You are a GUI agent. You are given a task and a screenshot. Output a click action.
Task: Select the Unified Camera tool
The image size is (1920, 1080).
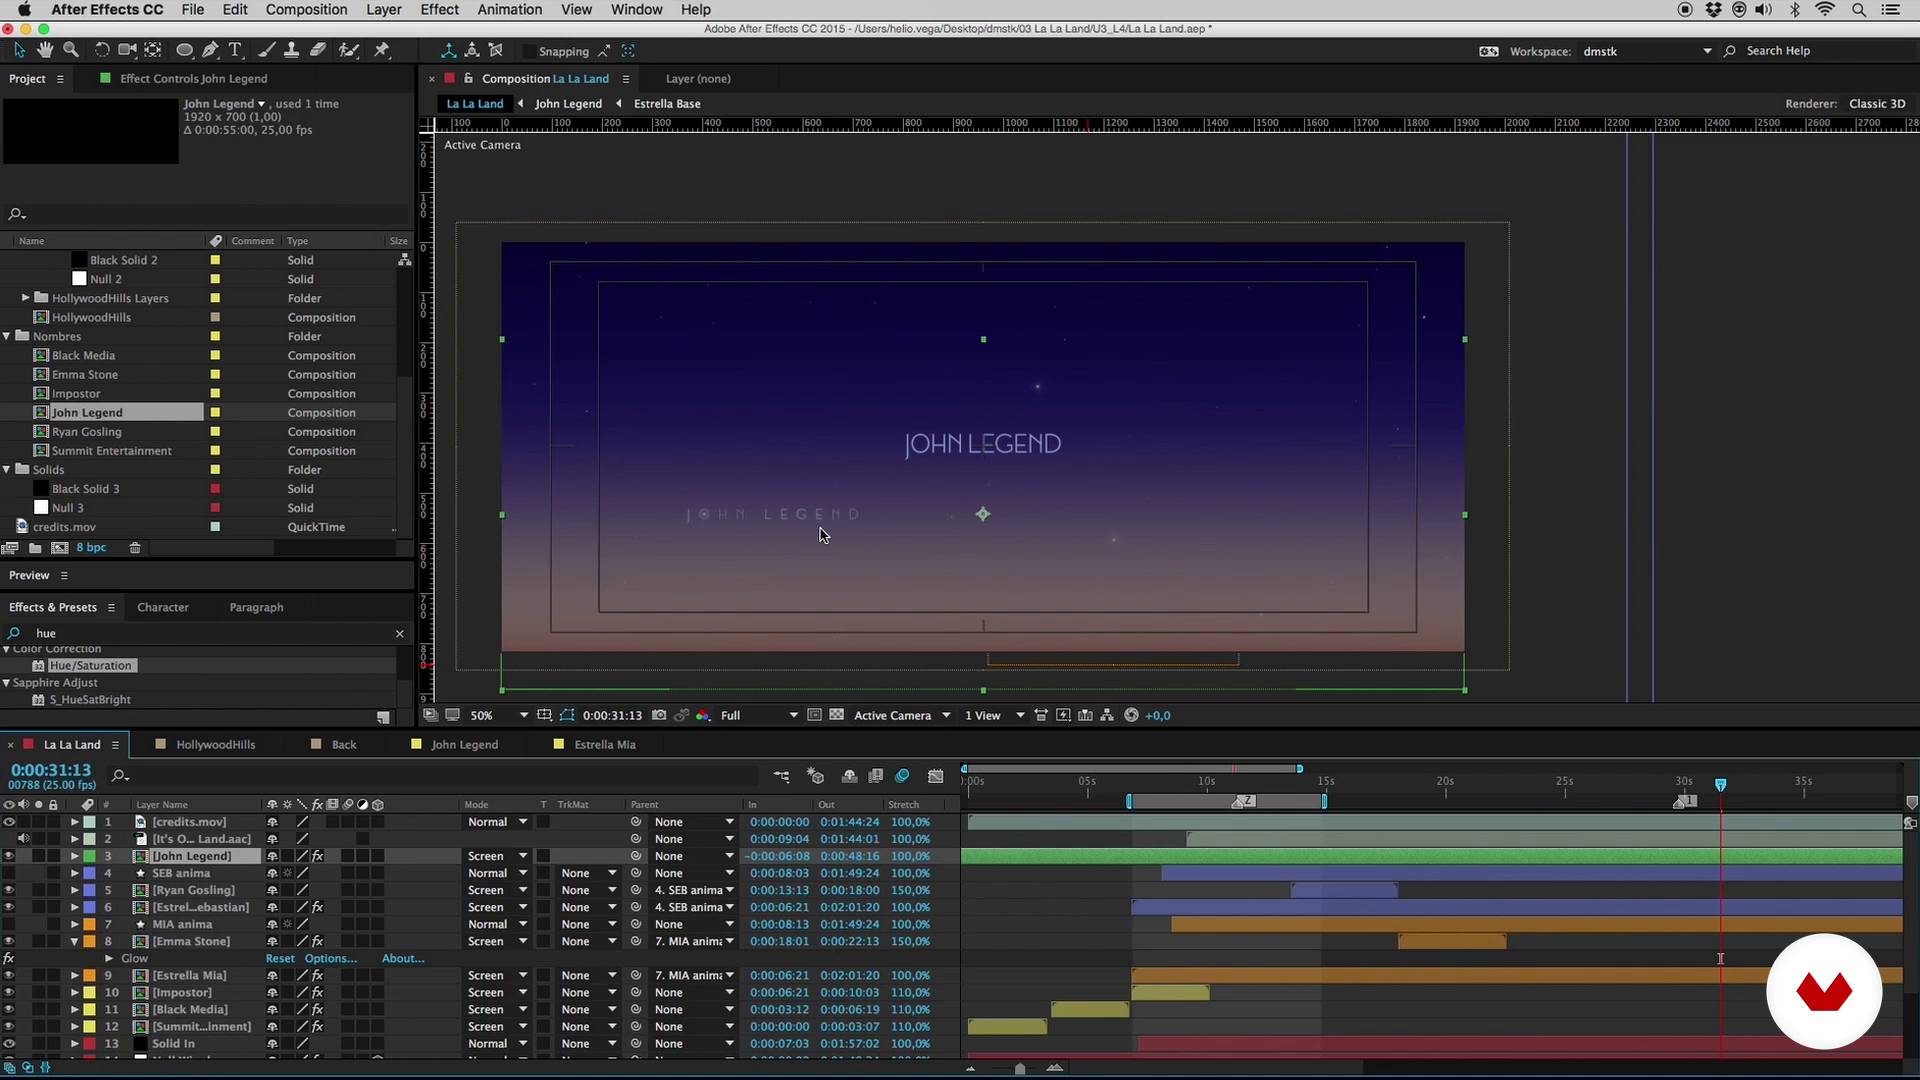[127, 50]
